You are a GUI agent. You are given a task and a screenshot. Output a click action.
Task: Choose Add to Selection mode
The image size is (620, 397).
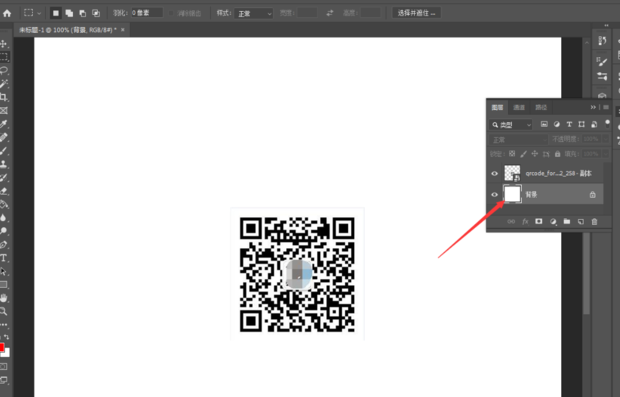coord(69,13)
